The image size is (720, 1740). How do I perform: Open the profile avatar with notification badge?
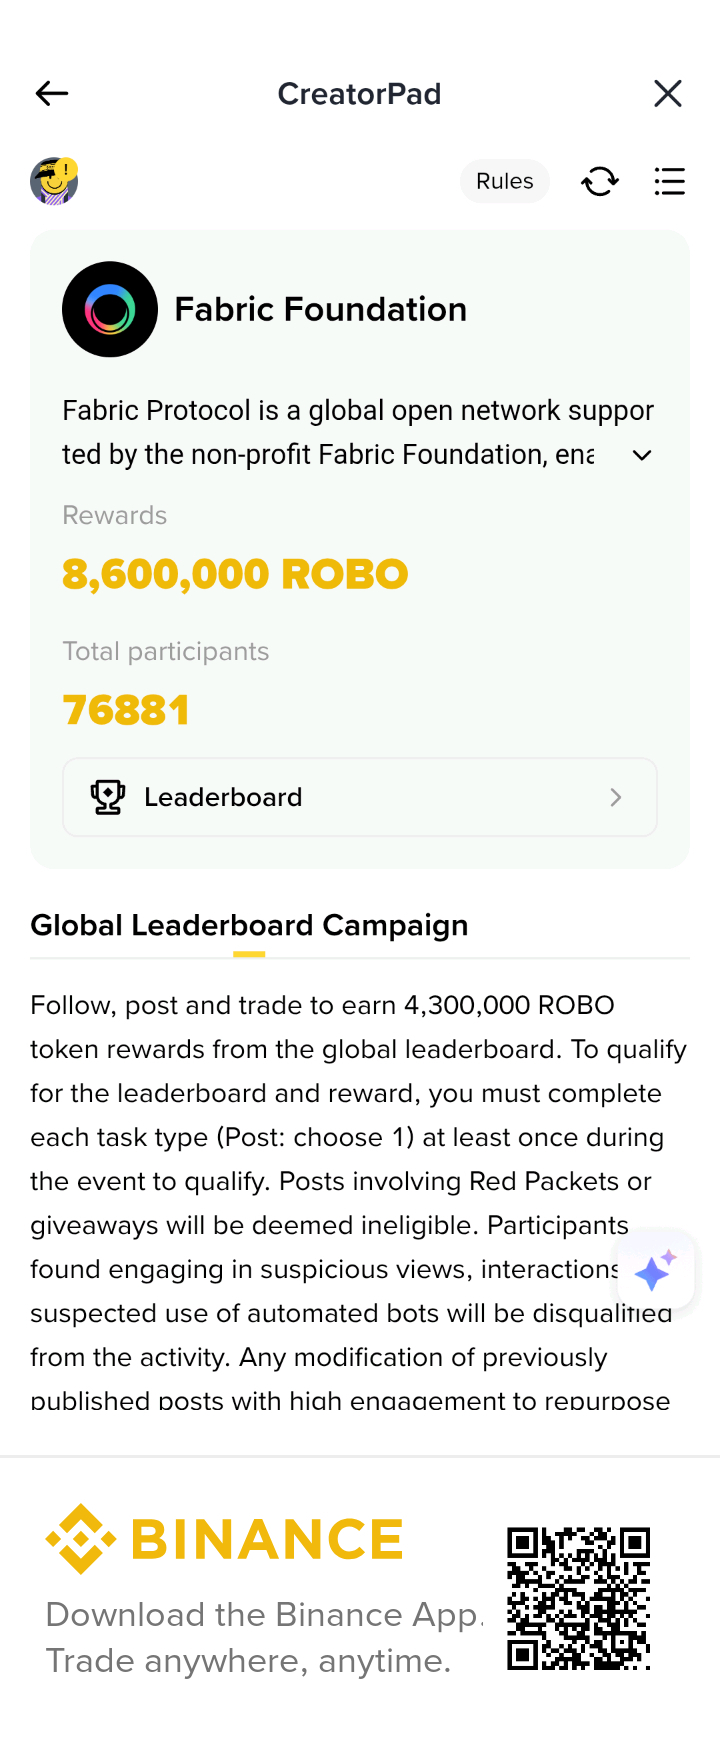[54, 181]
